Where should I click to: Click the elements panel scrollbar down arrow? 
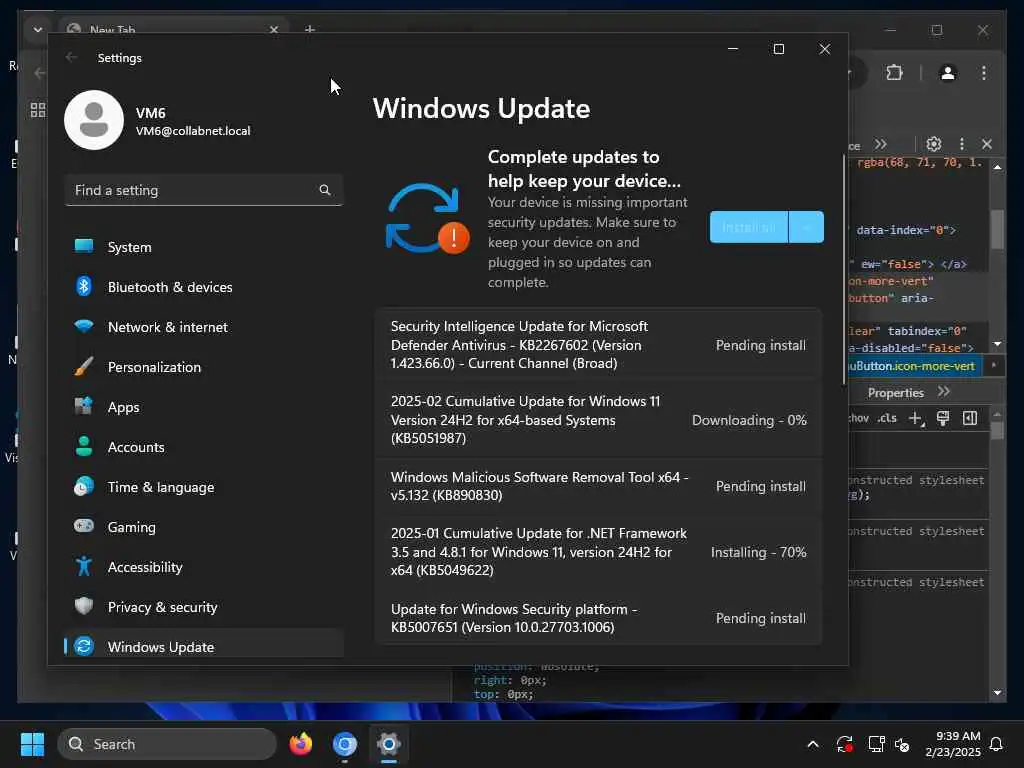click(x=997, y=344)
